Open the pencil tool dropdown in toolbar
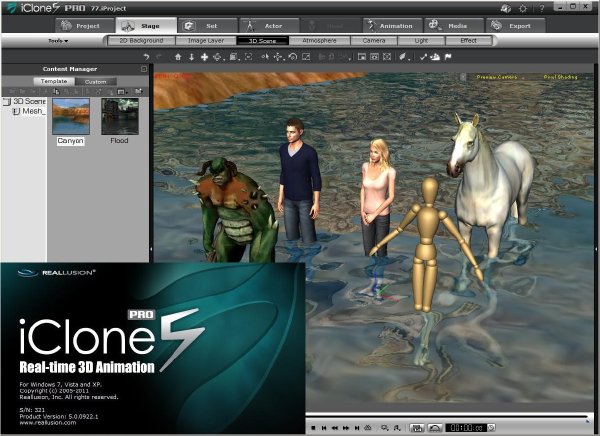 click(x=404, y=57)
